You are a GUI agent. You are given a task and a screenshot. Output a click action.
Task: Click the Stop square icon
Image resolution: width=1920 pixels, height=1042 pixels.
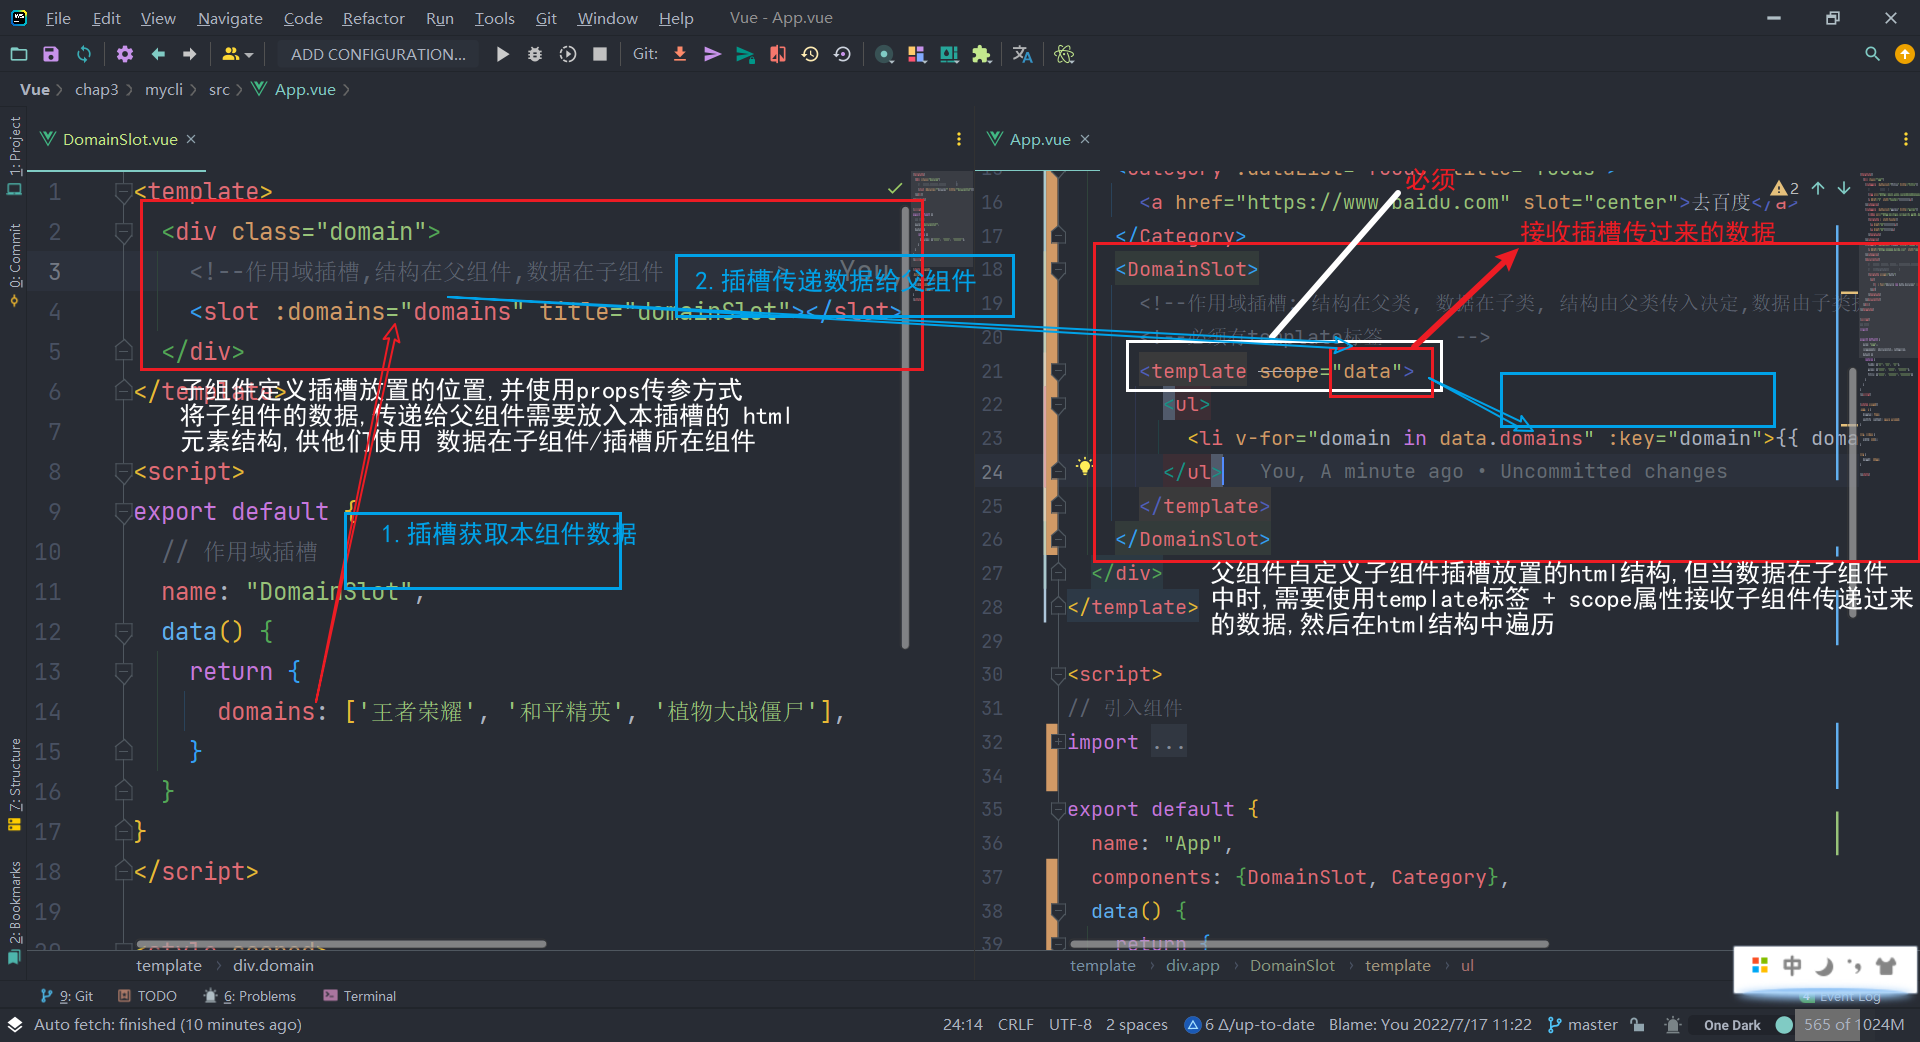[600, 54]
